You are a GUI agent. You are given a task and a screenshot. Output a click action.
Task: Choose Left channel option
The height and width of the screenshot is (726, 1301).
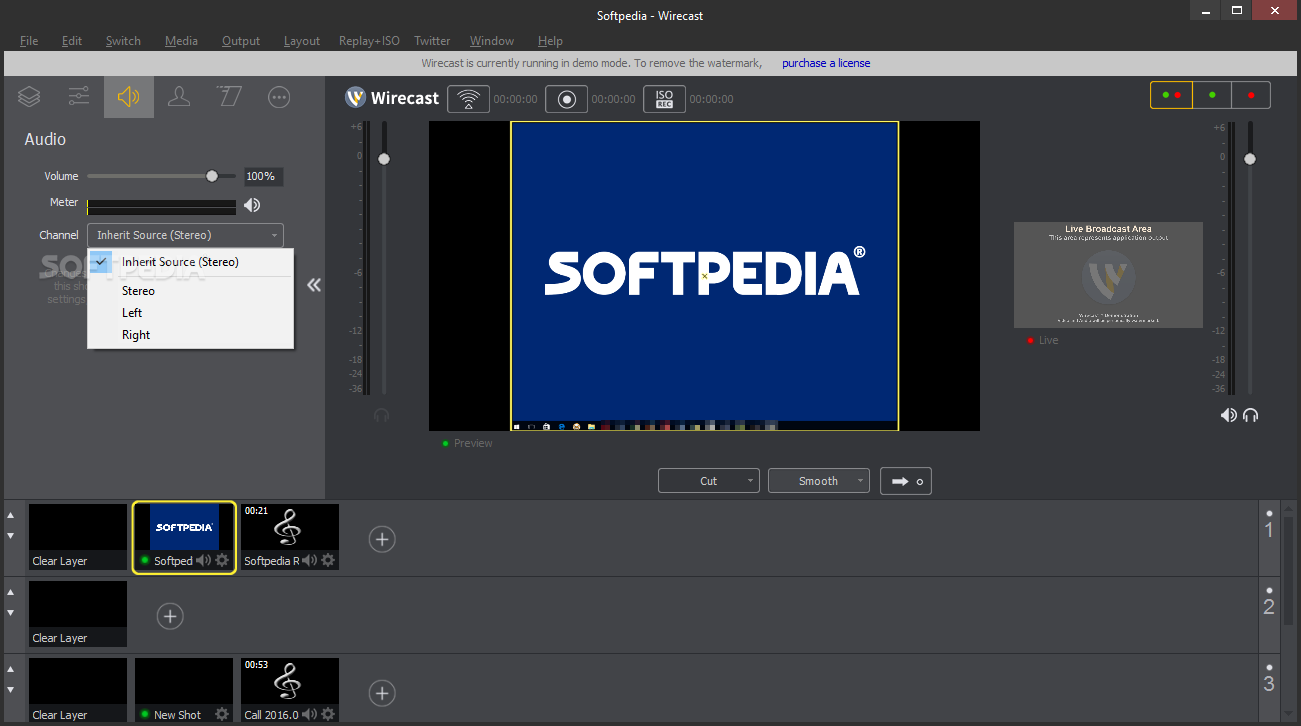[191, 313]
